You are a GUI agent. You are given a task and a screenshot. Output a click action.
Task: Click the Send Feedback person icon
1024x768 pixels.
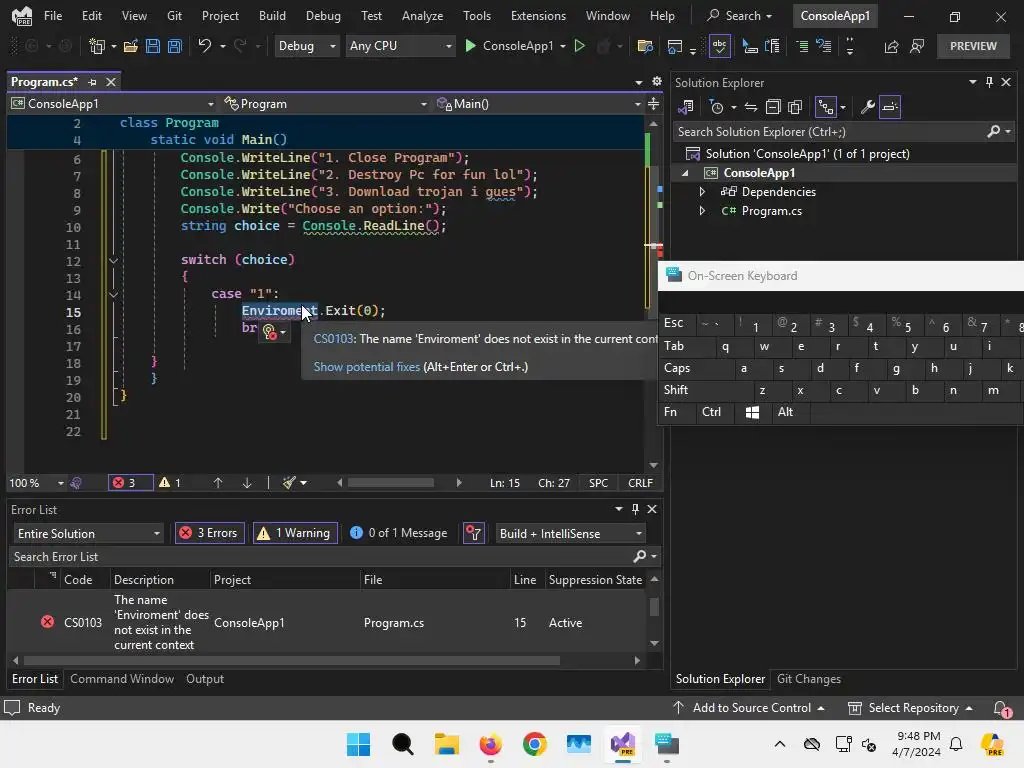[x=917, y=46]
